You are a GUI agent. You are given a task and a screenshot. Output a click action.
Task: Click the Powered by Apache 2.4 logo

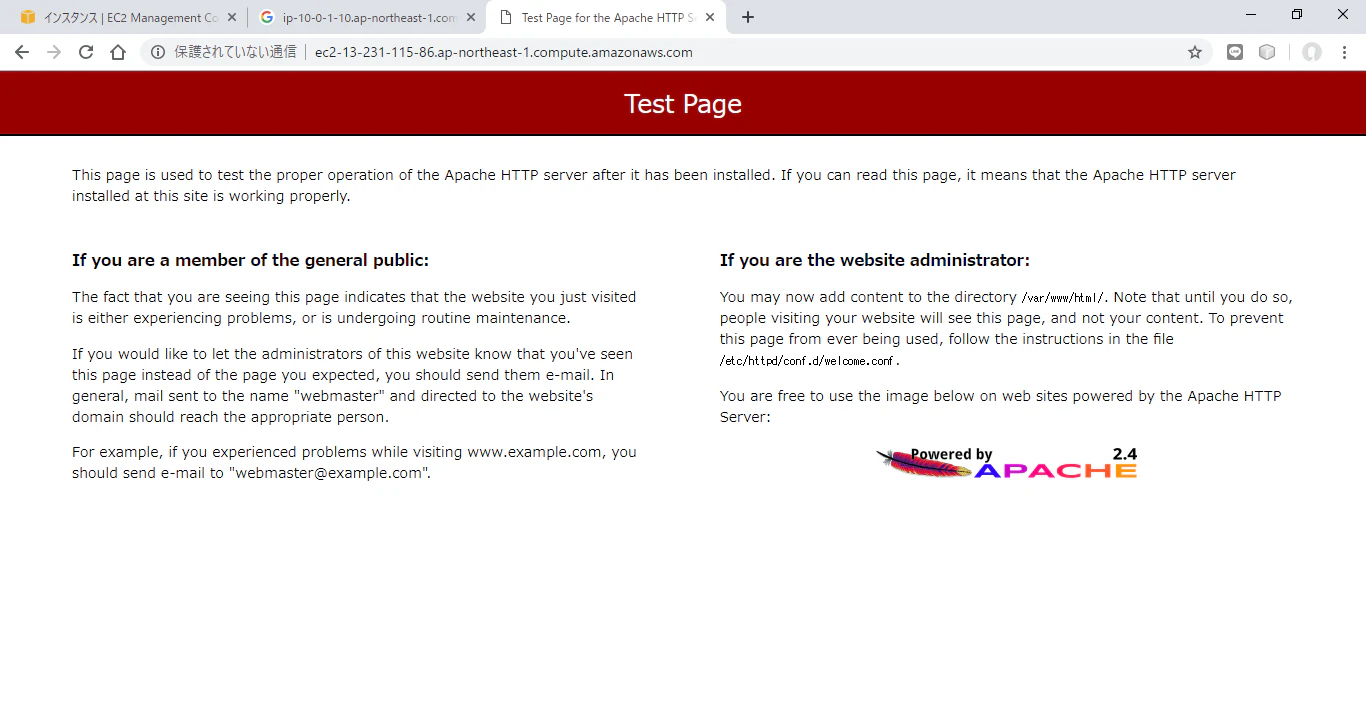1006,463
